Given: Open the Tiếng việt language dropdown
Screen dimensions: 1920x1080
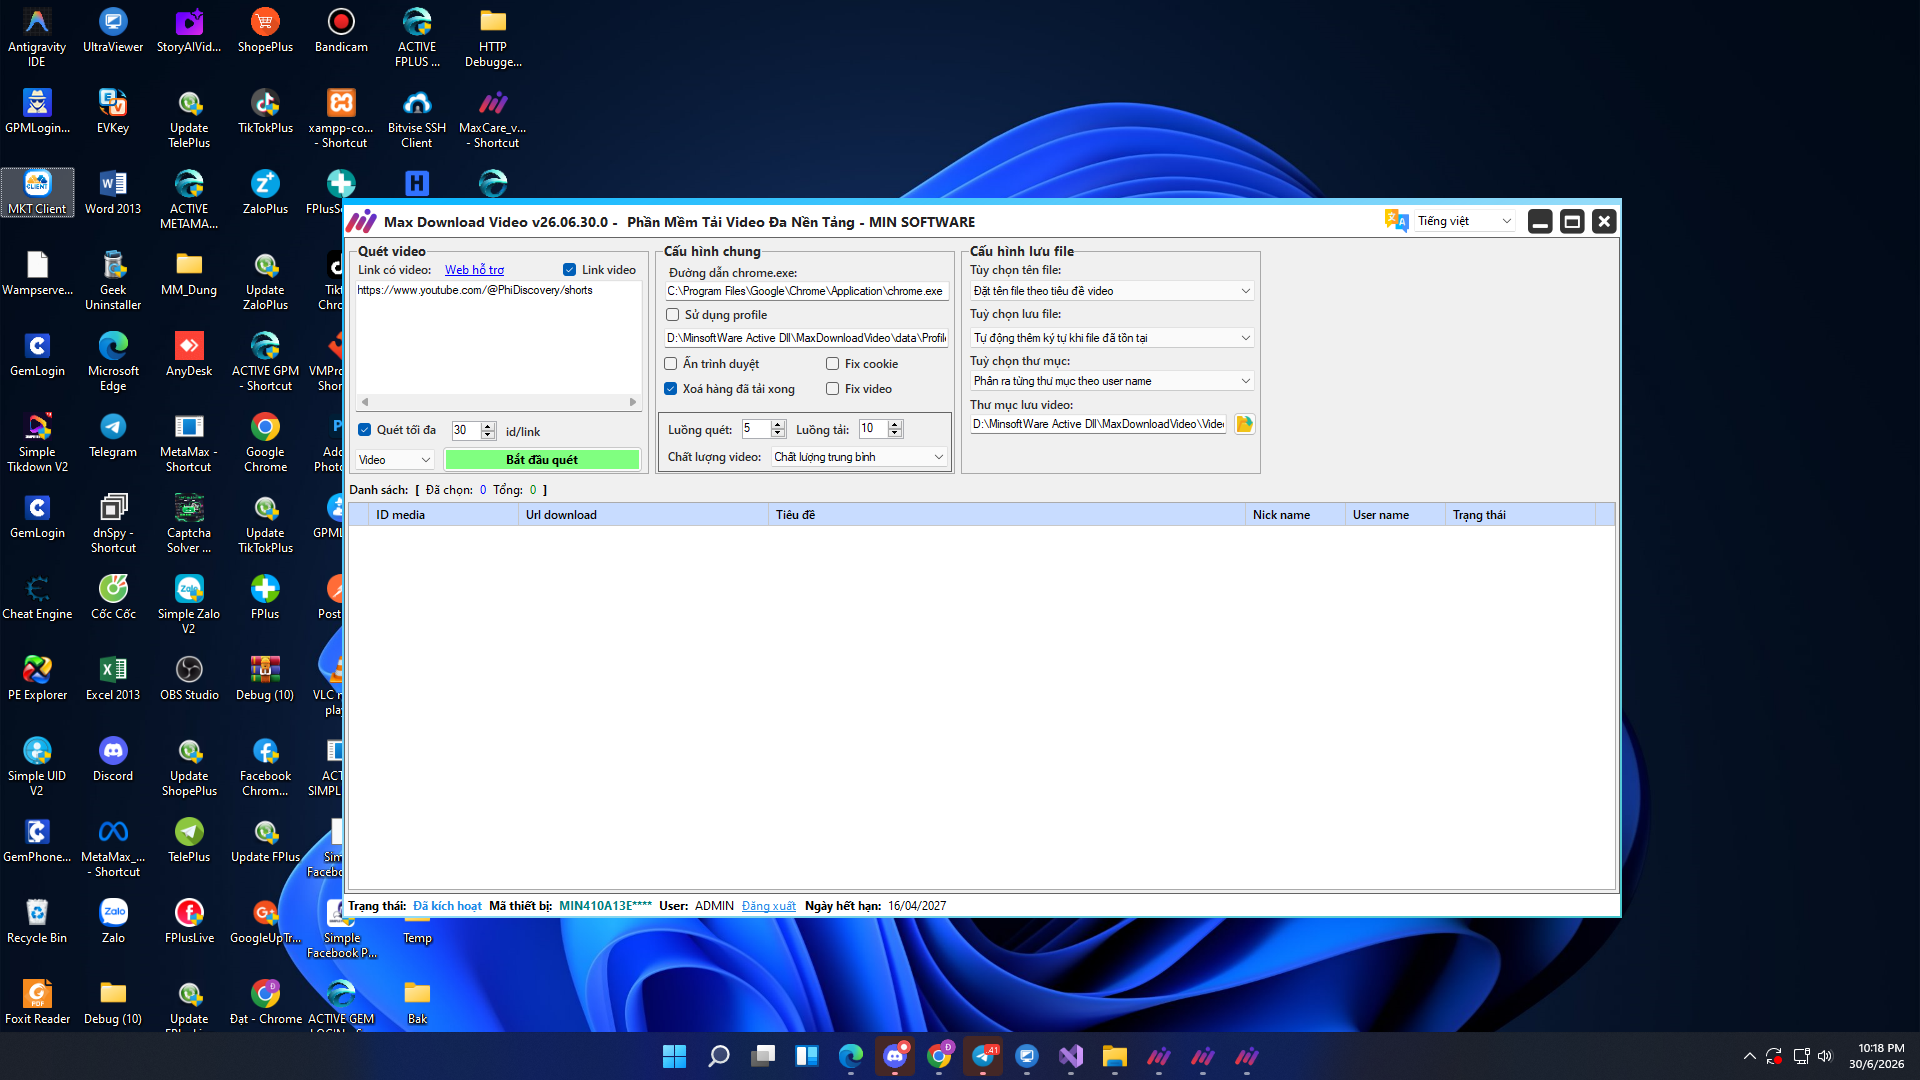Looking at the screenshot, I should click(x=1464, y=221).
